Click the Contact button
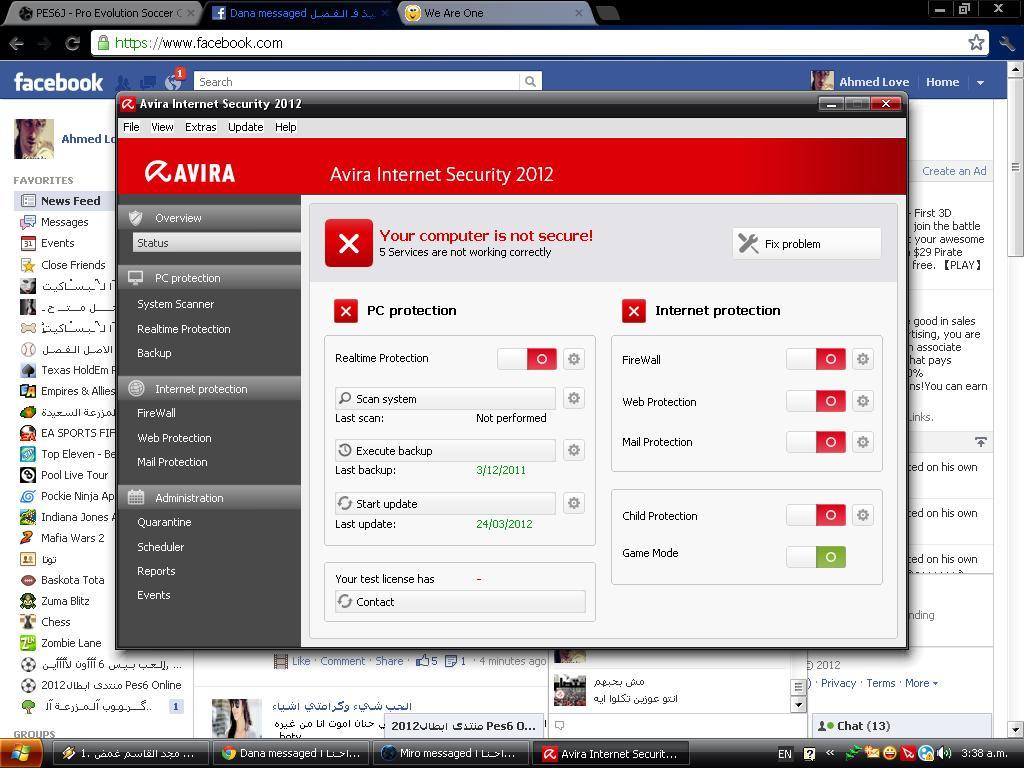The height and width of the screenshot is (768, 1024). (460, 601)
